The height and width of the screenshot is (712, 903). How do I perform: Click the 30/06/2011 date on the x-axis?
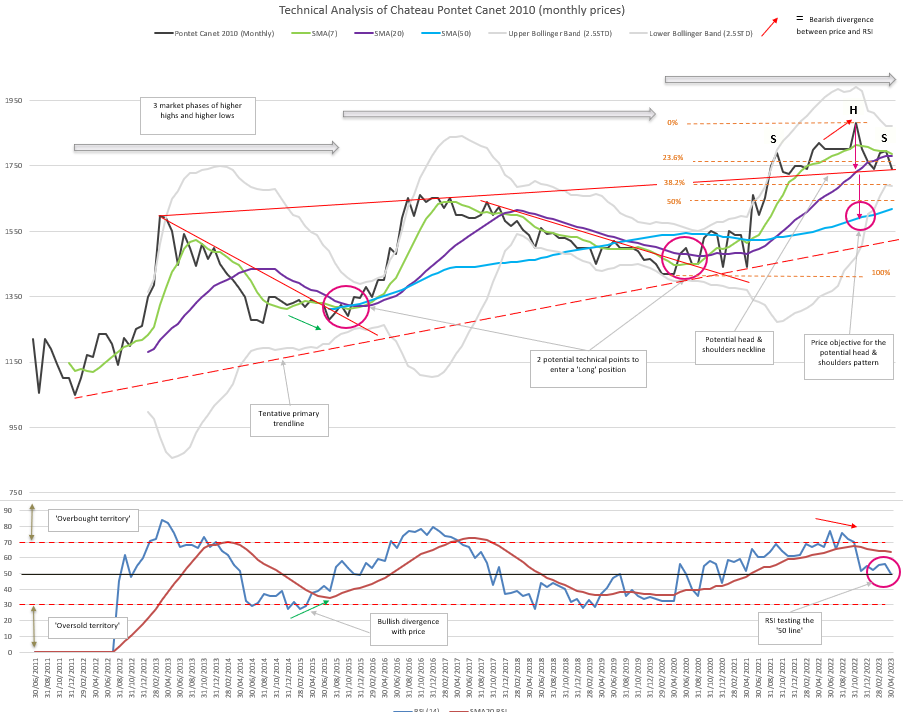coord(36,677)
